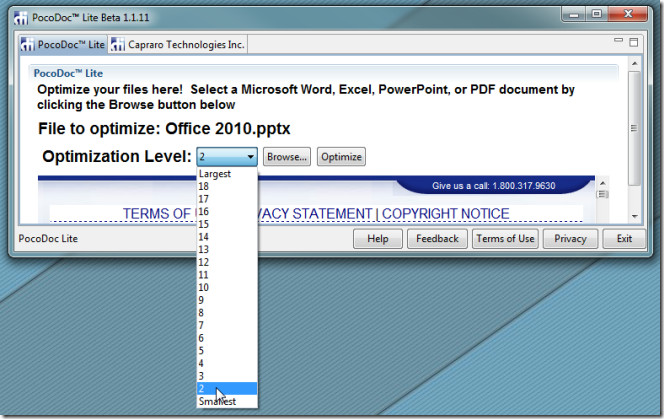Choose optimization level 12

[227, 262]
